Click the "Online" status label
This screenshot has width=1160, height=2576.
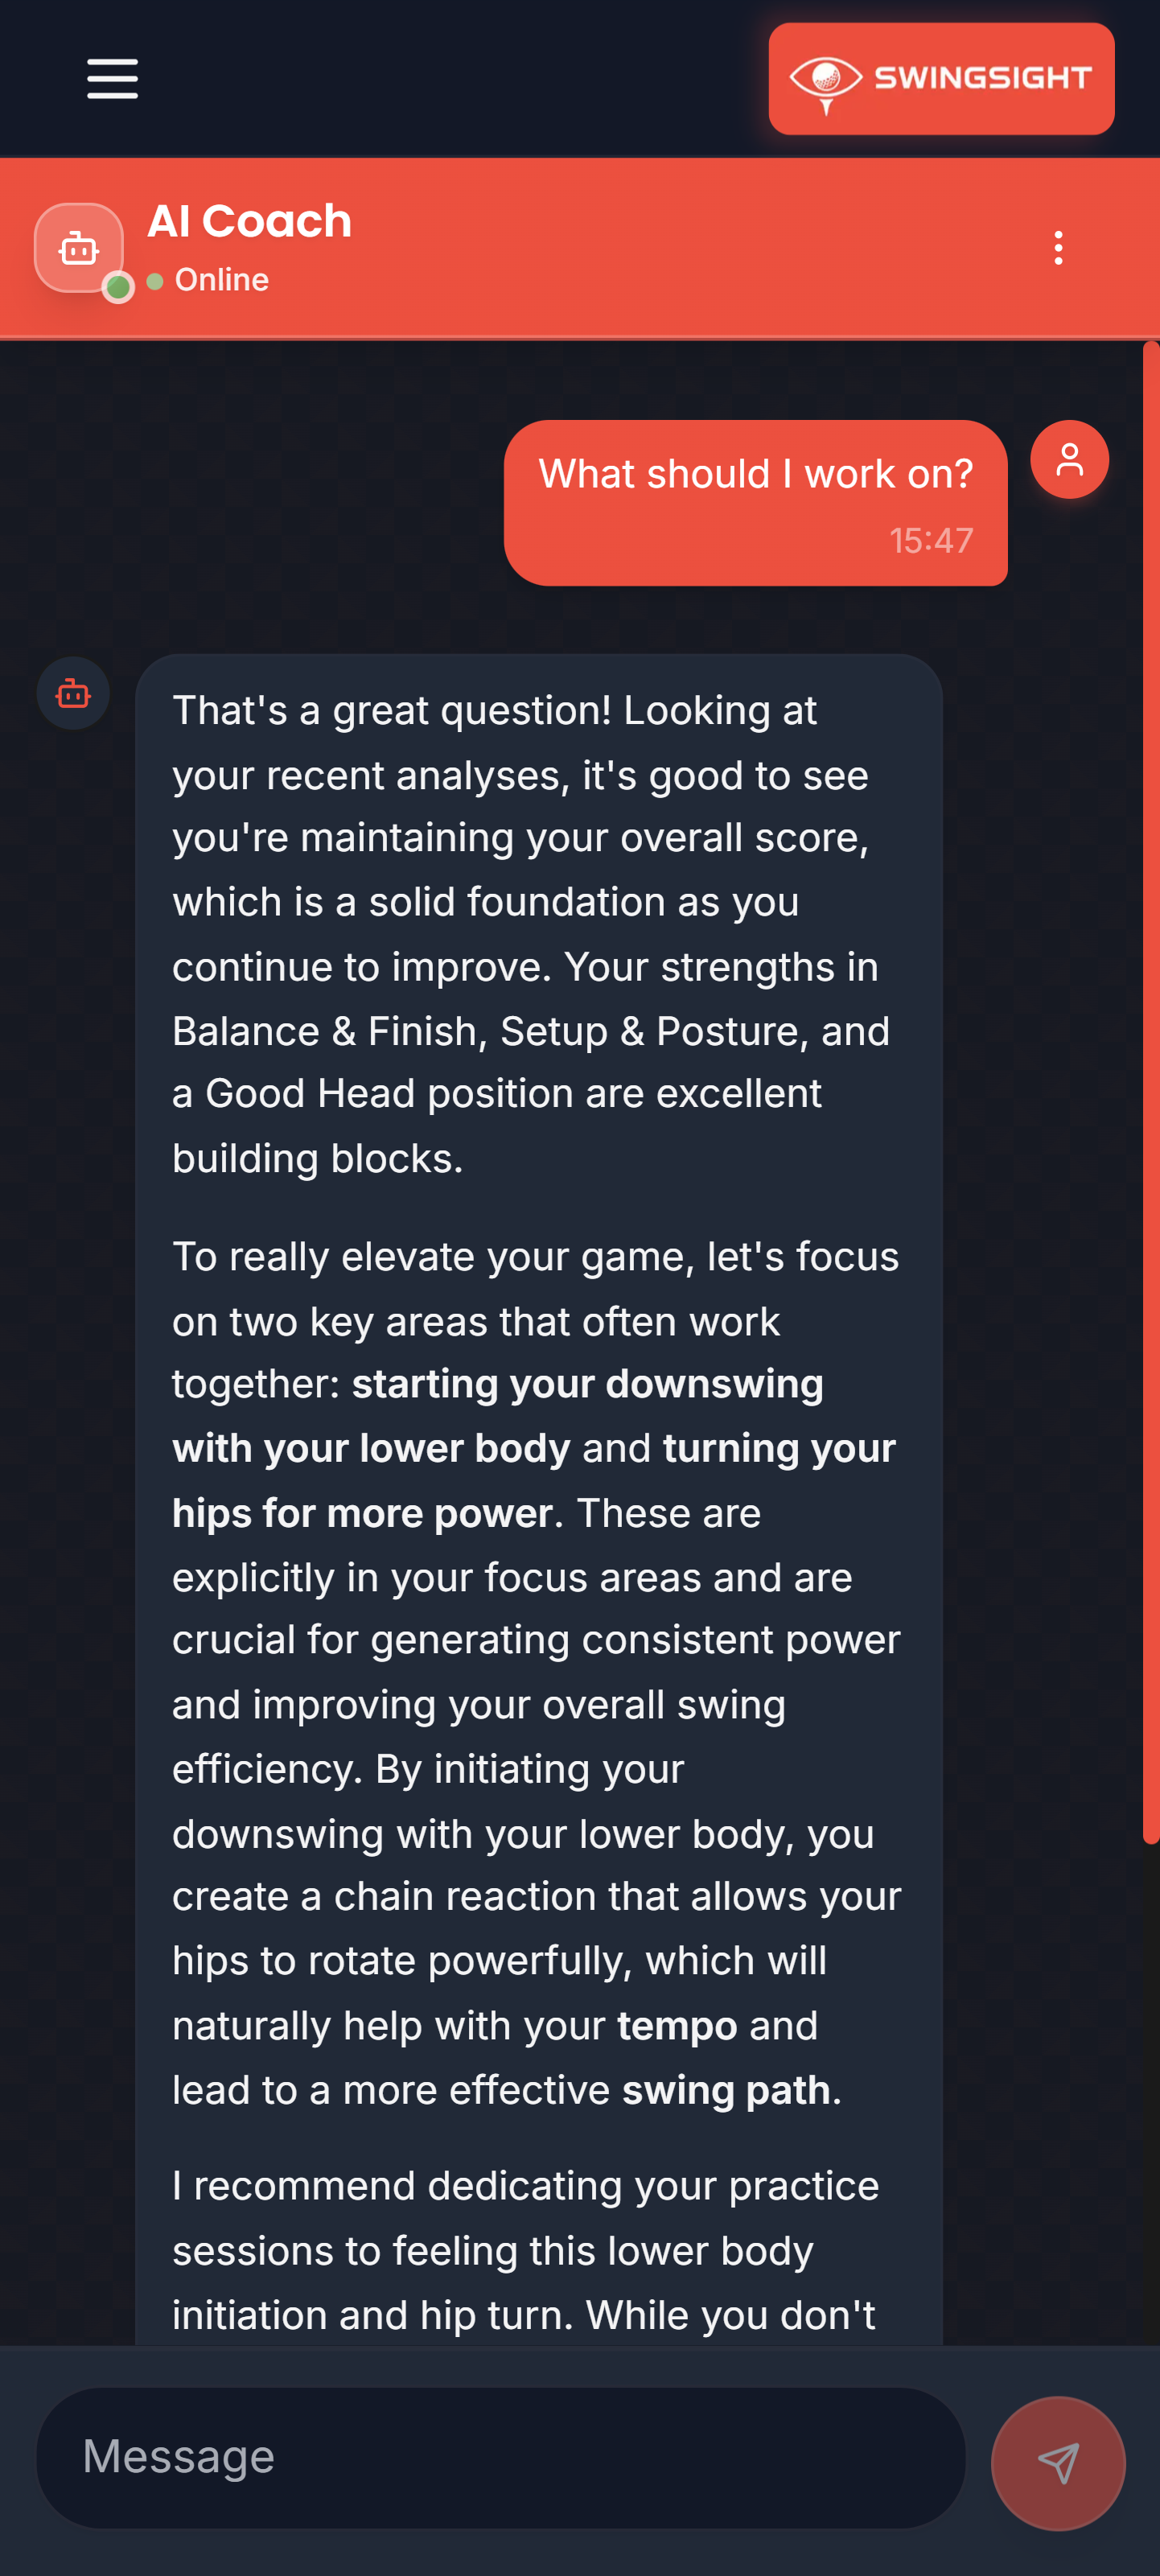point(221,280)
